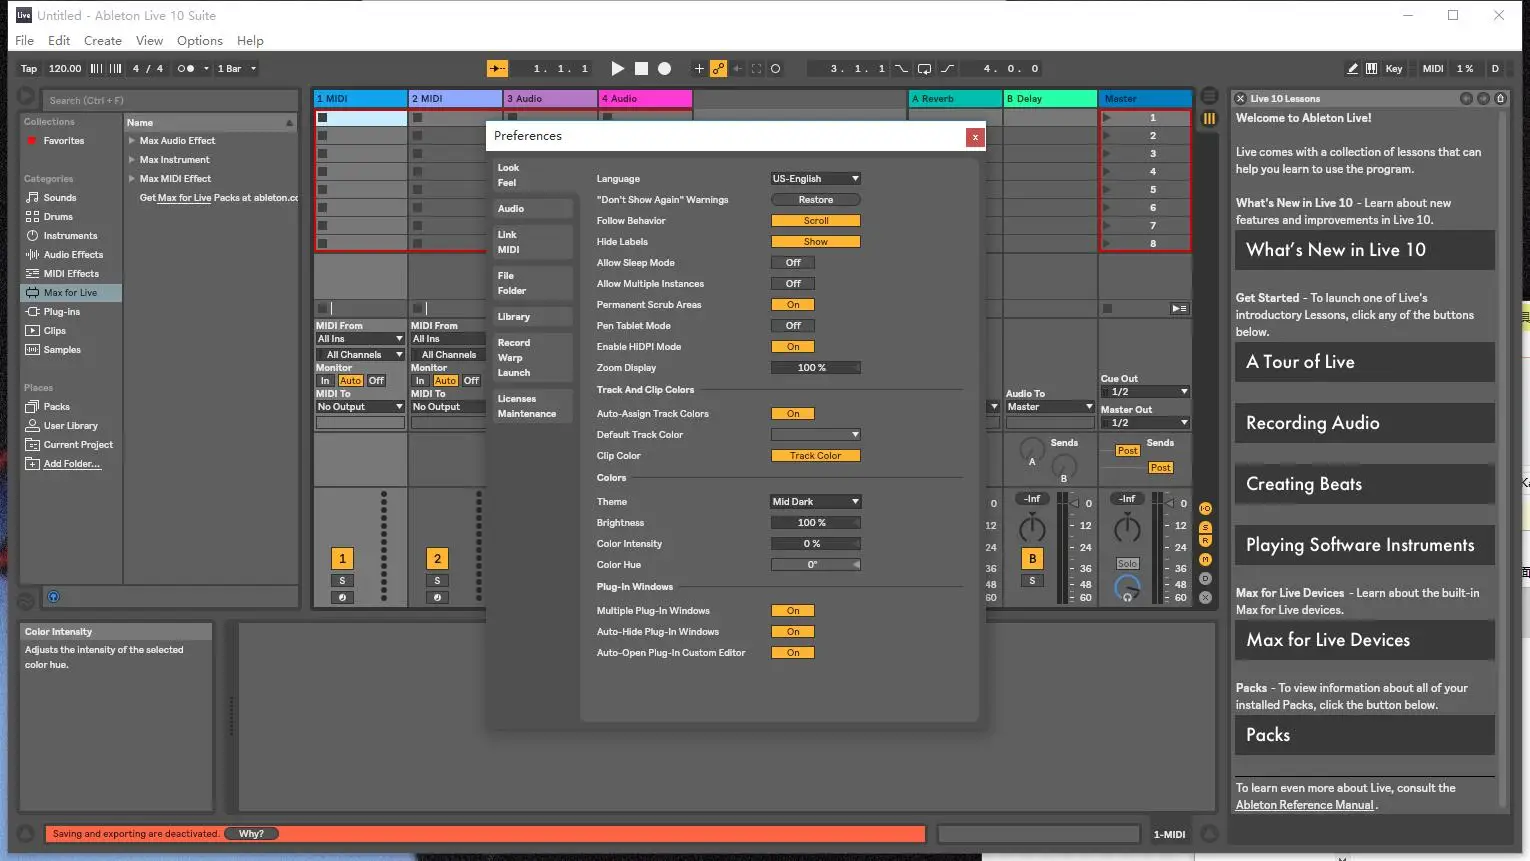The height and width of the screenshot is (861, 1530).
Task: Open the Library tab in Preferences
Action: coord(533,316)
